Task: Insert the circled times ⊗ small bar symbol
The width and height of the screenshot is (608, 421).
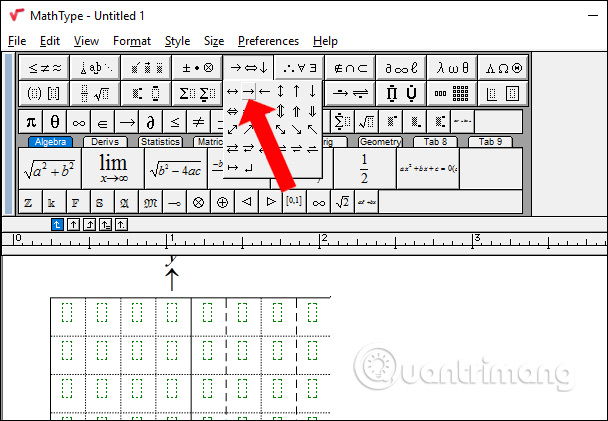Action: [199, 202]
